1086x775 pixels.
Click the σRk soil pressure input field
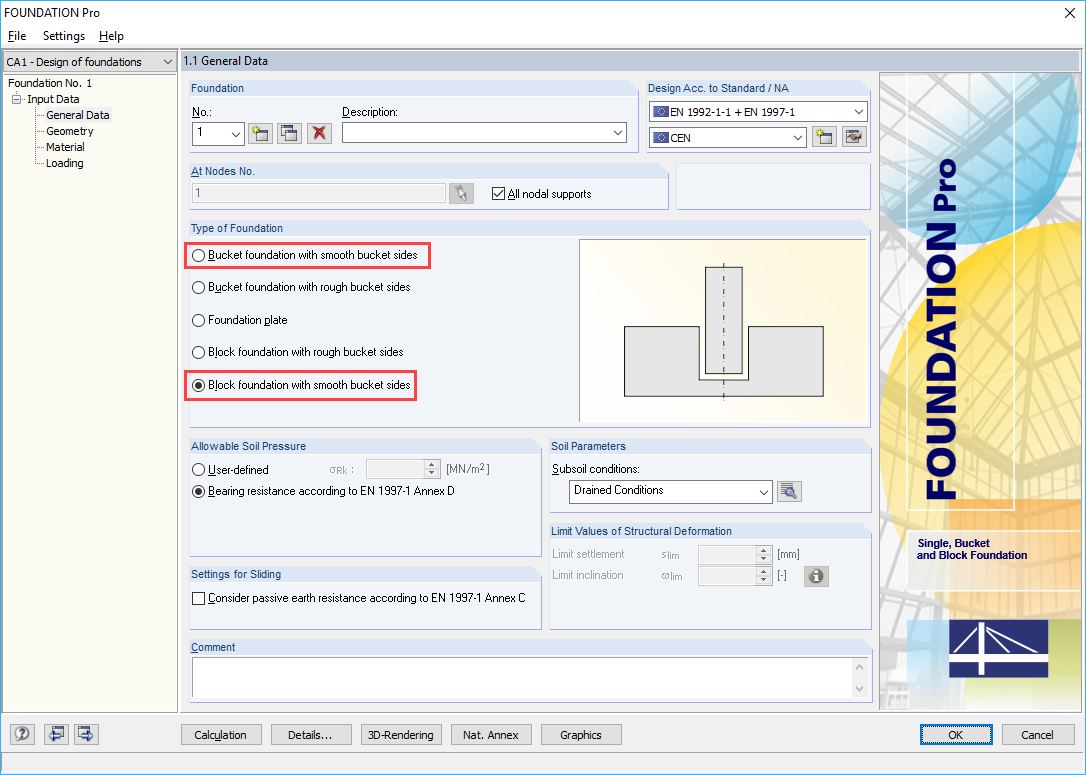point(395,470)
